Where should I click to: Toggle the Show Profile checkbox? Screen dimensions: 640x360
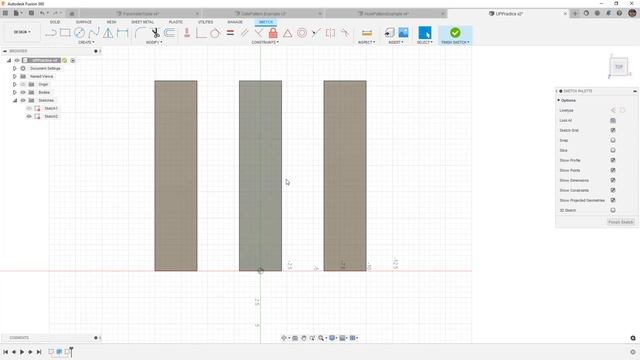[613, 160]
